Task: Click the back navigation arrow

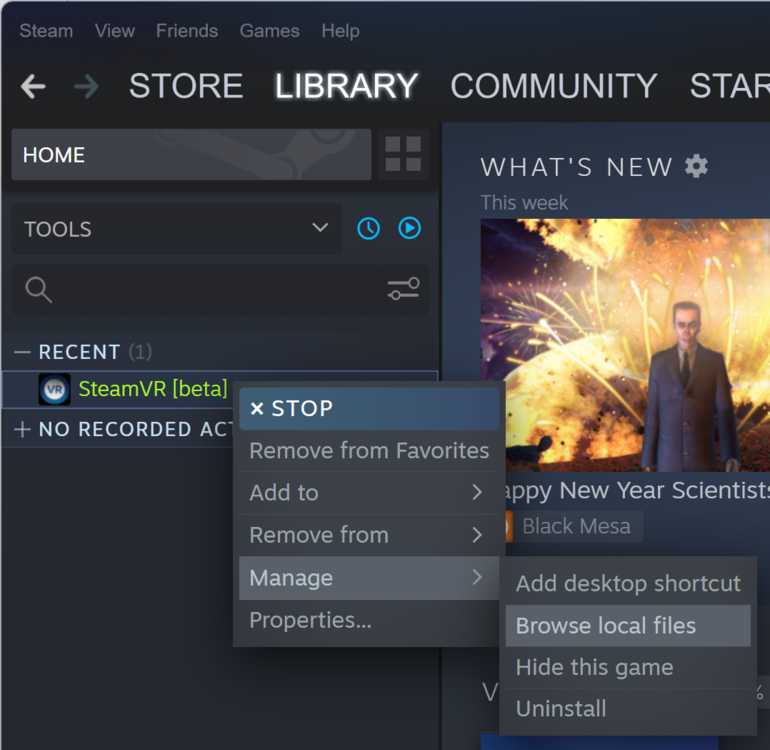Action: click(33, 86)
